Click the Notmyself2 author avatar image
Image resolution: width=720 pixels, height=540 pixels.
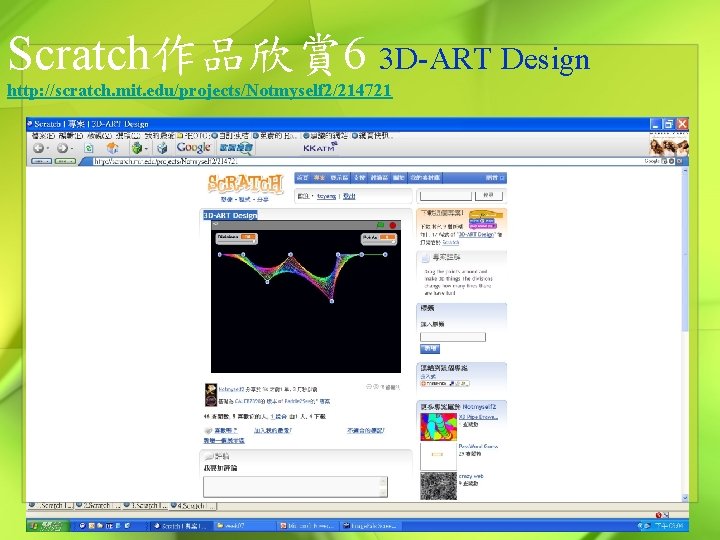(211, 395)
